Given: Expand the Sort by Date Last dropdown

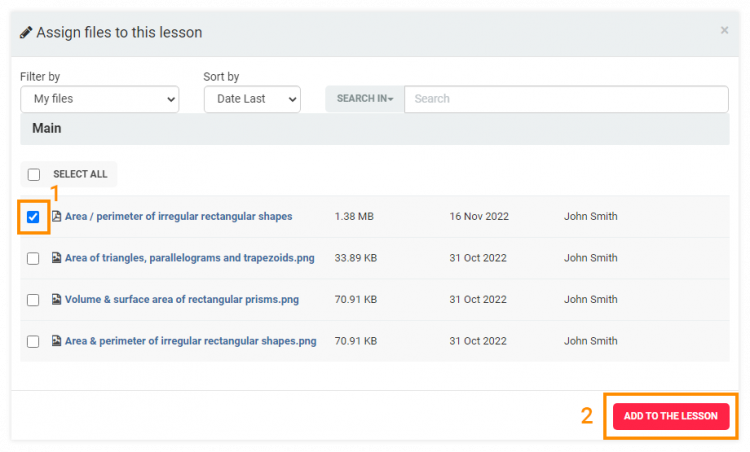Looking at the screenshot, I should (x=251, y=99).
